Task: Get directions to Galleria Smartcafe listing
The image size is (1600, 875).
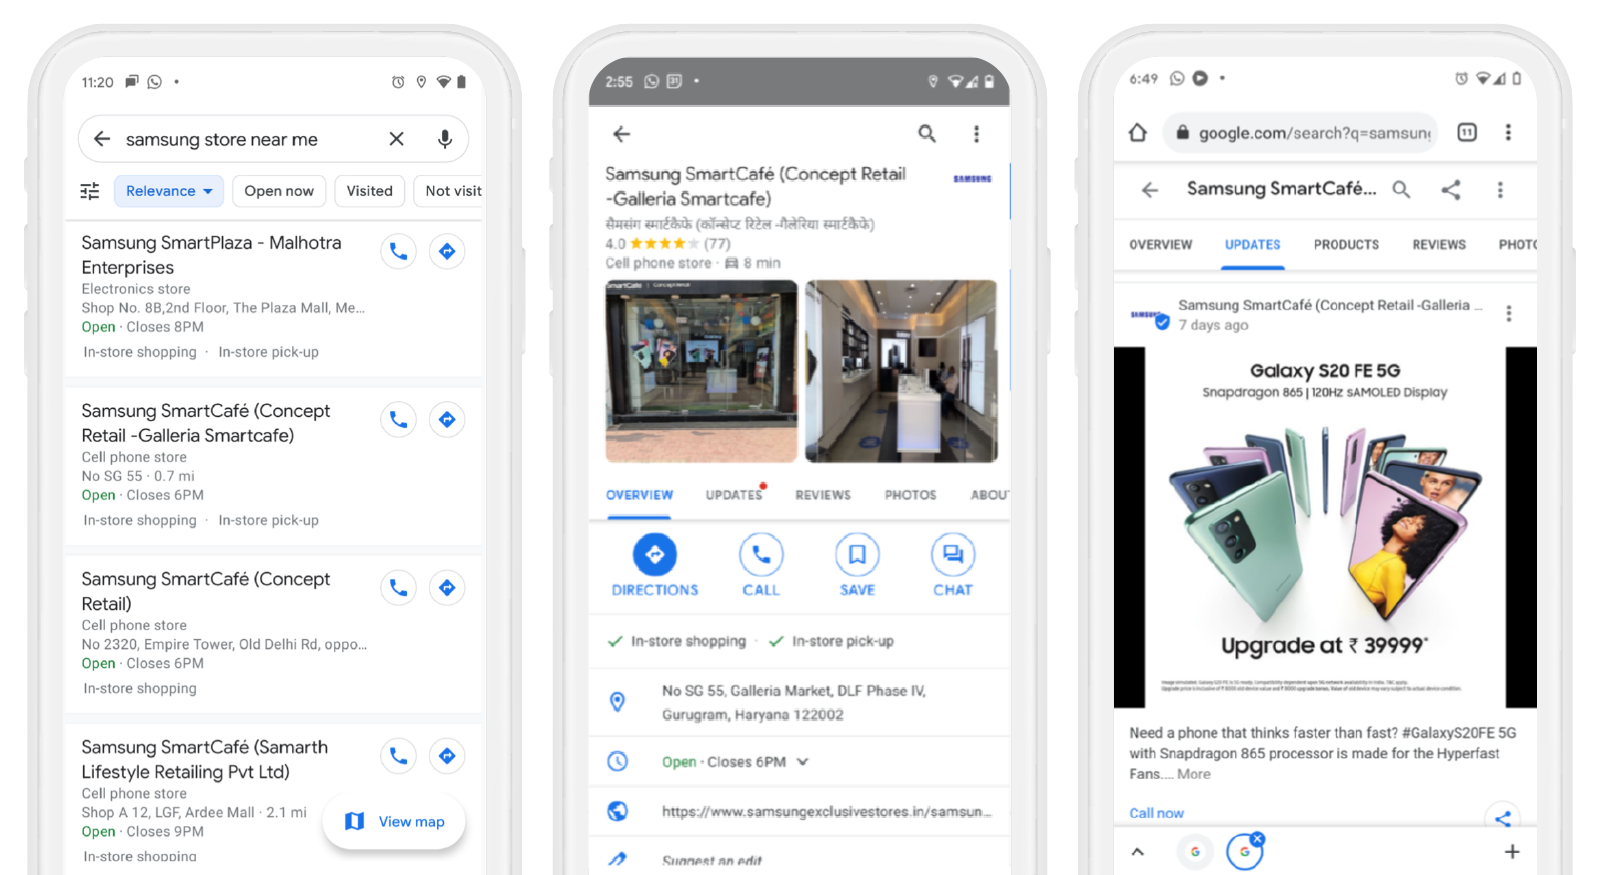Action: click(447, 419)
